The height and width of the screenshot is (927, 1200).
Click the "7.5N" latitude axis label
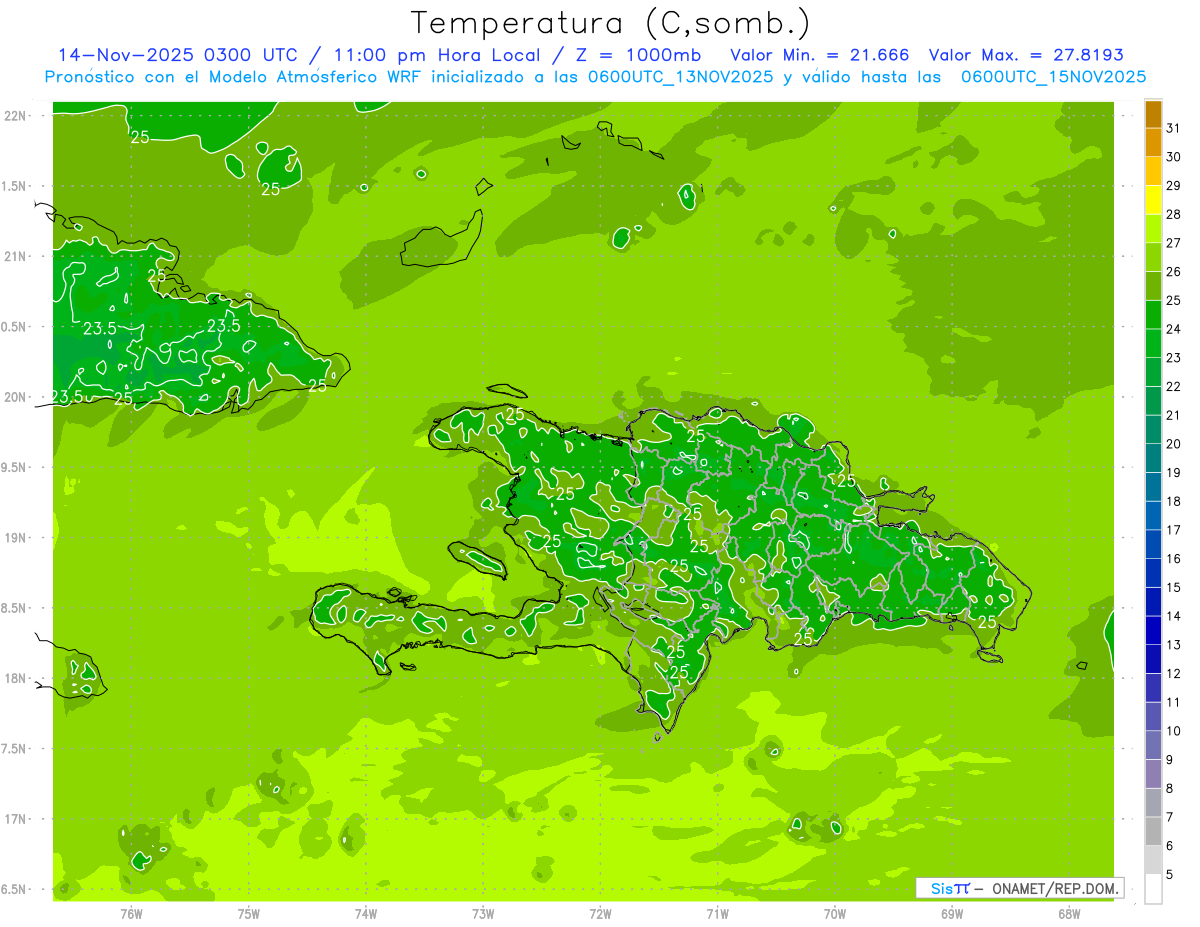(15, 748)
